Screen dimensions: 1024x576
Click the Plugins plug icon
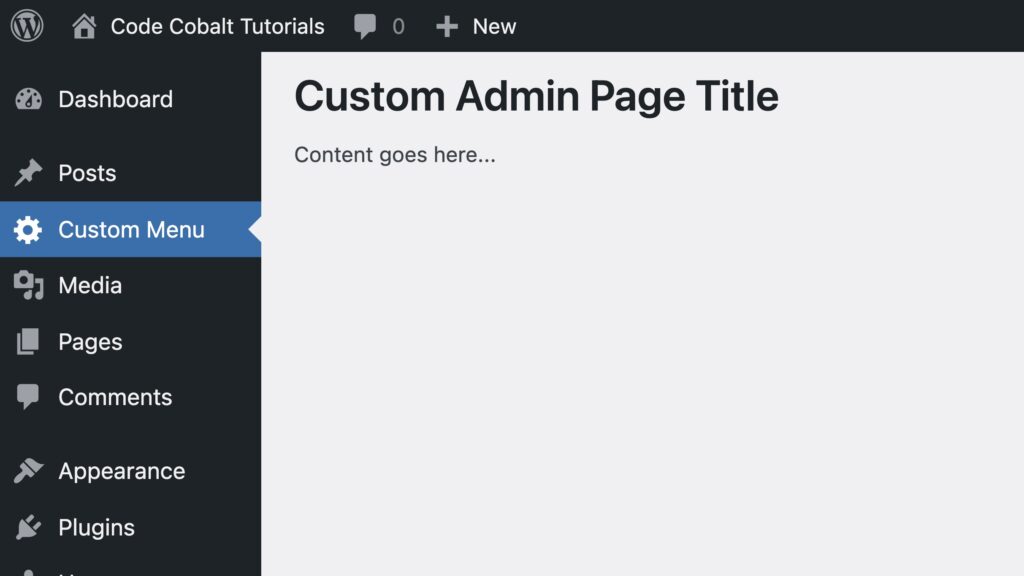click(29, 527)
